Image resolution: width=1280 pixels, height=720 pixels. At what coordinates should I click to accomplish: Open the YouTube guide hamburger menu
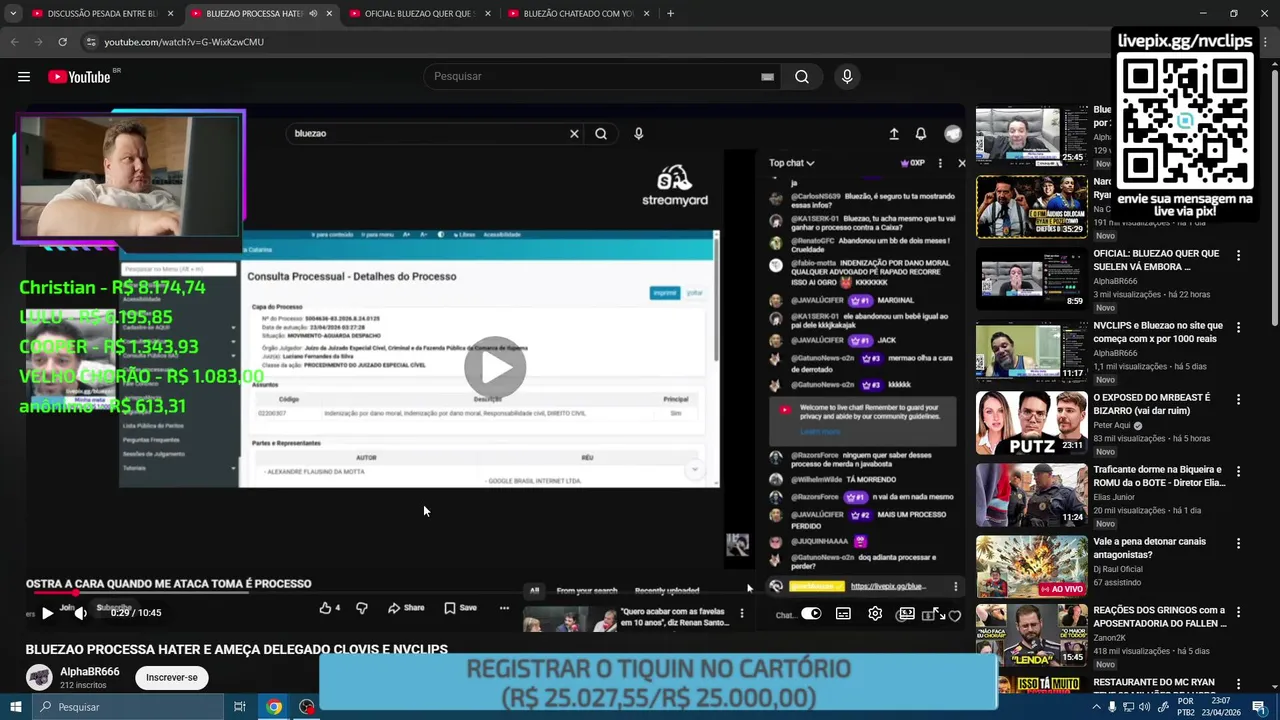24,77
